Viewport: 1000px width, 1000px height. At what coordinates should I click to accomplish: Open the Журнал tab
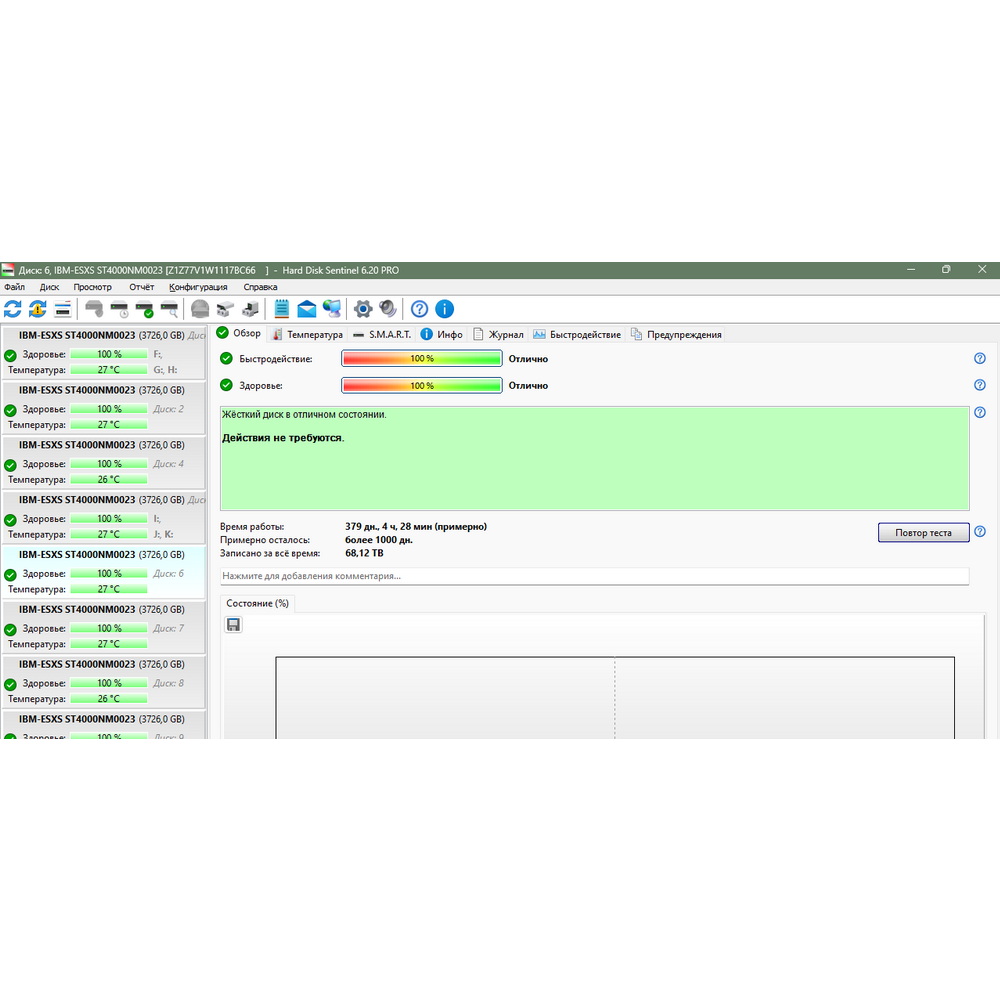click(498, 334)
